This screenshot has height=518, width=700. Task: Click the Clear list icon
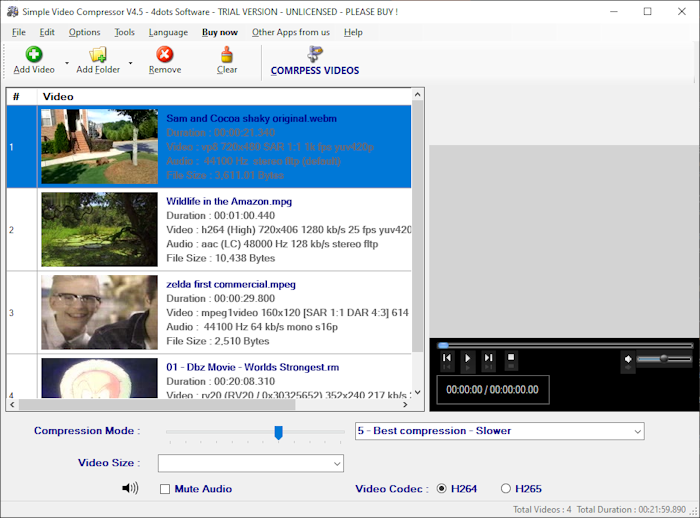click(227, 55)
